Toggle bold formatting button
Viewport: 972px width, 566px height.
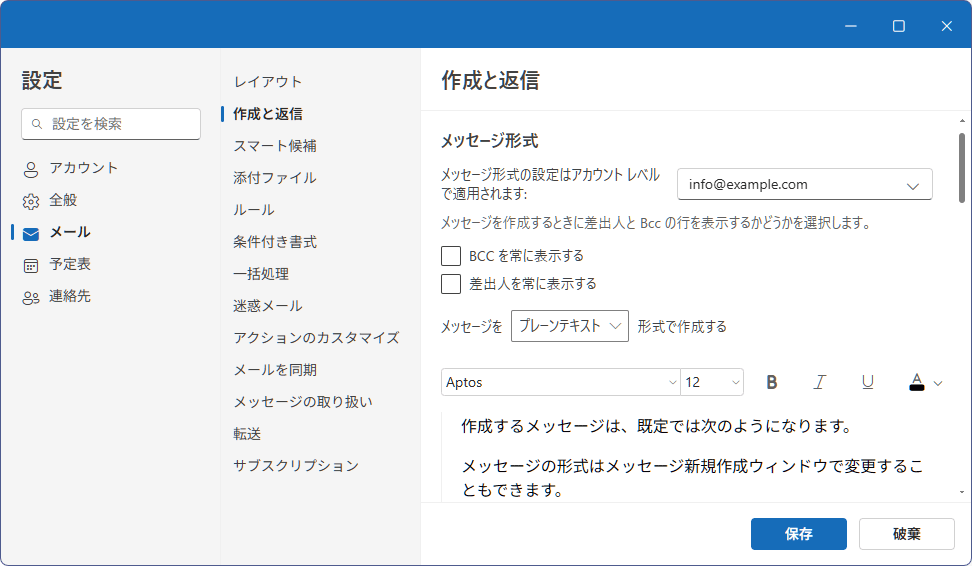[x=771, y=382]
